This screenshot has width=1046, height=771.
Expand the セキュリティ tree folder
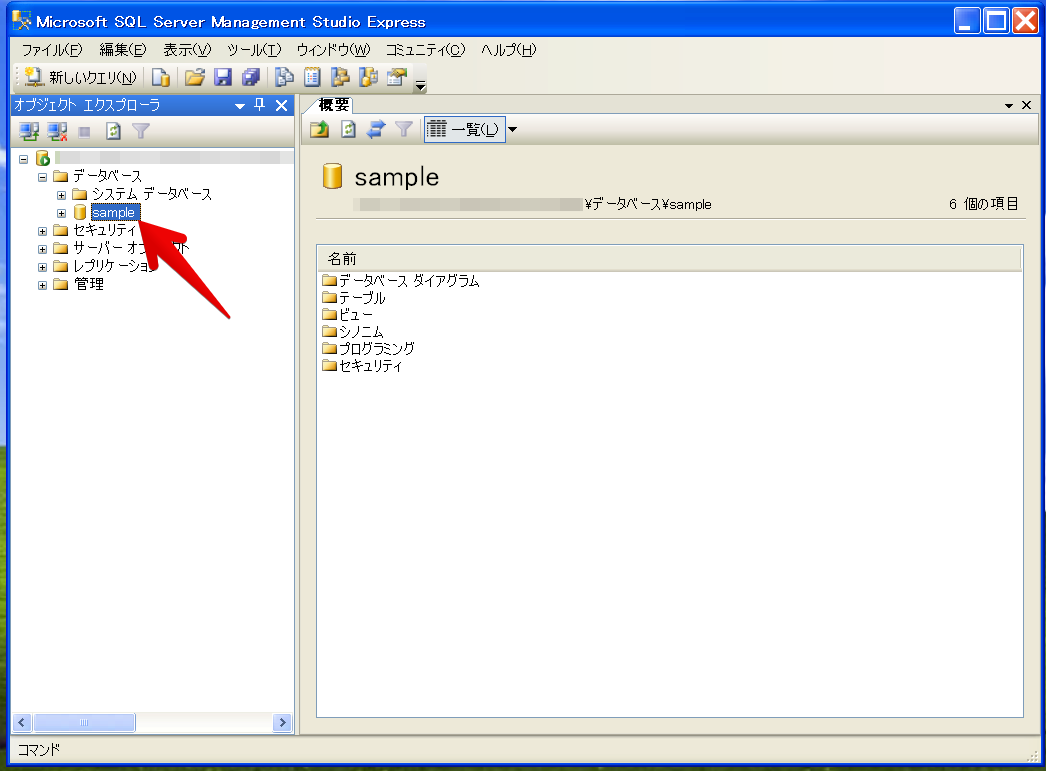43,231
